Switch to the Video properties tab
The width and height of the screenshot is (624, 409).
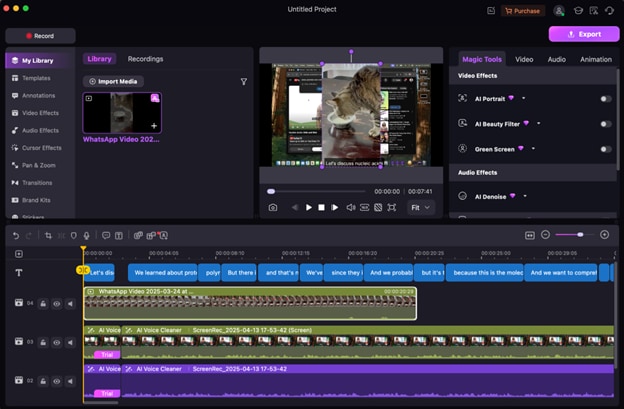tap(524, 59)
